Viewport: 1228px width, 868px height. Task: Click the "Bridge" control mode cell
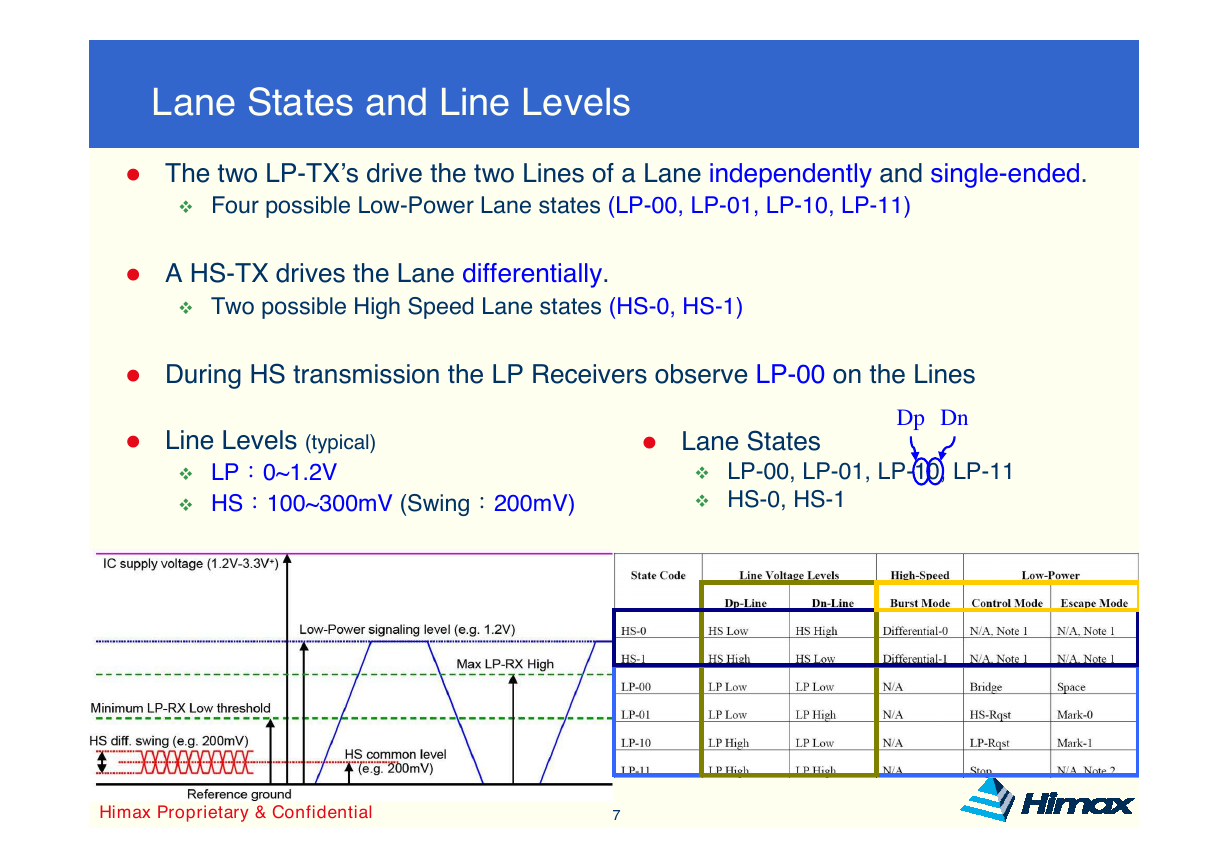[x=985, y=687]
